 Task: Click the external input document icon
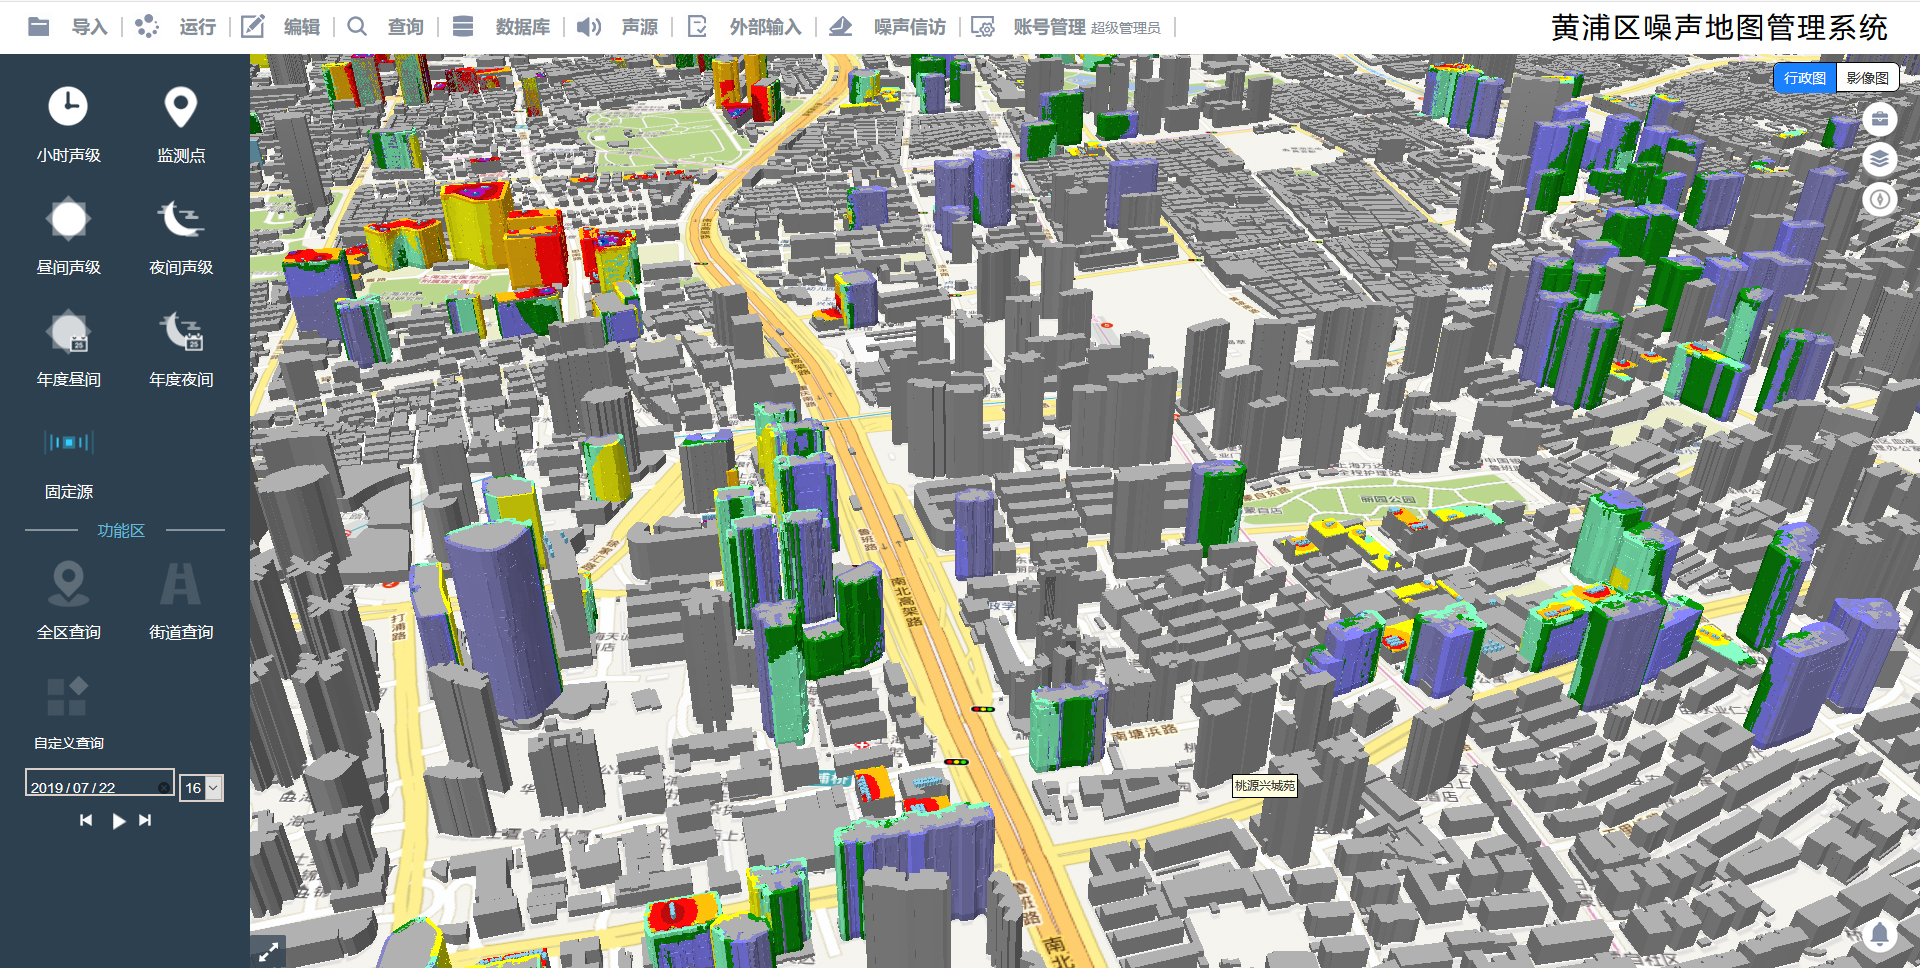click(697, 27)
